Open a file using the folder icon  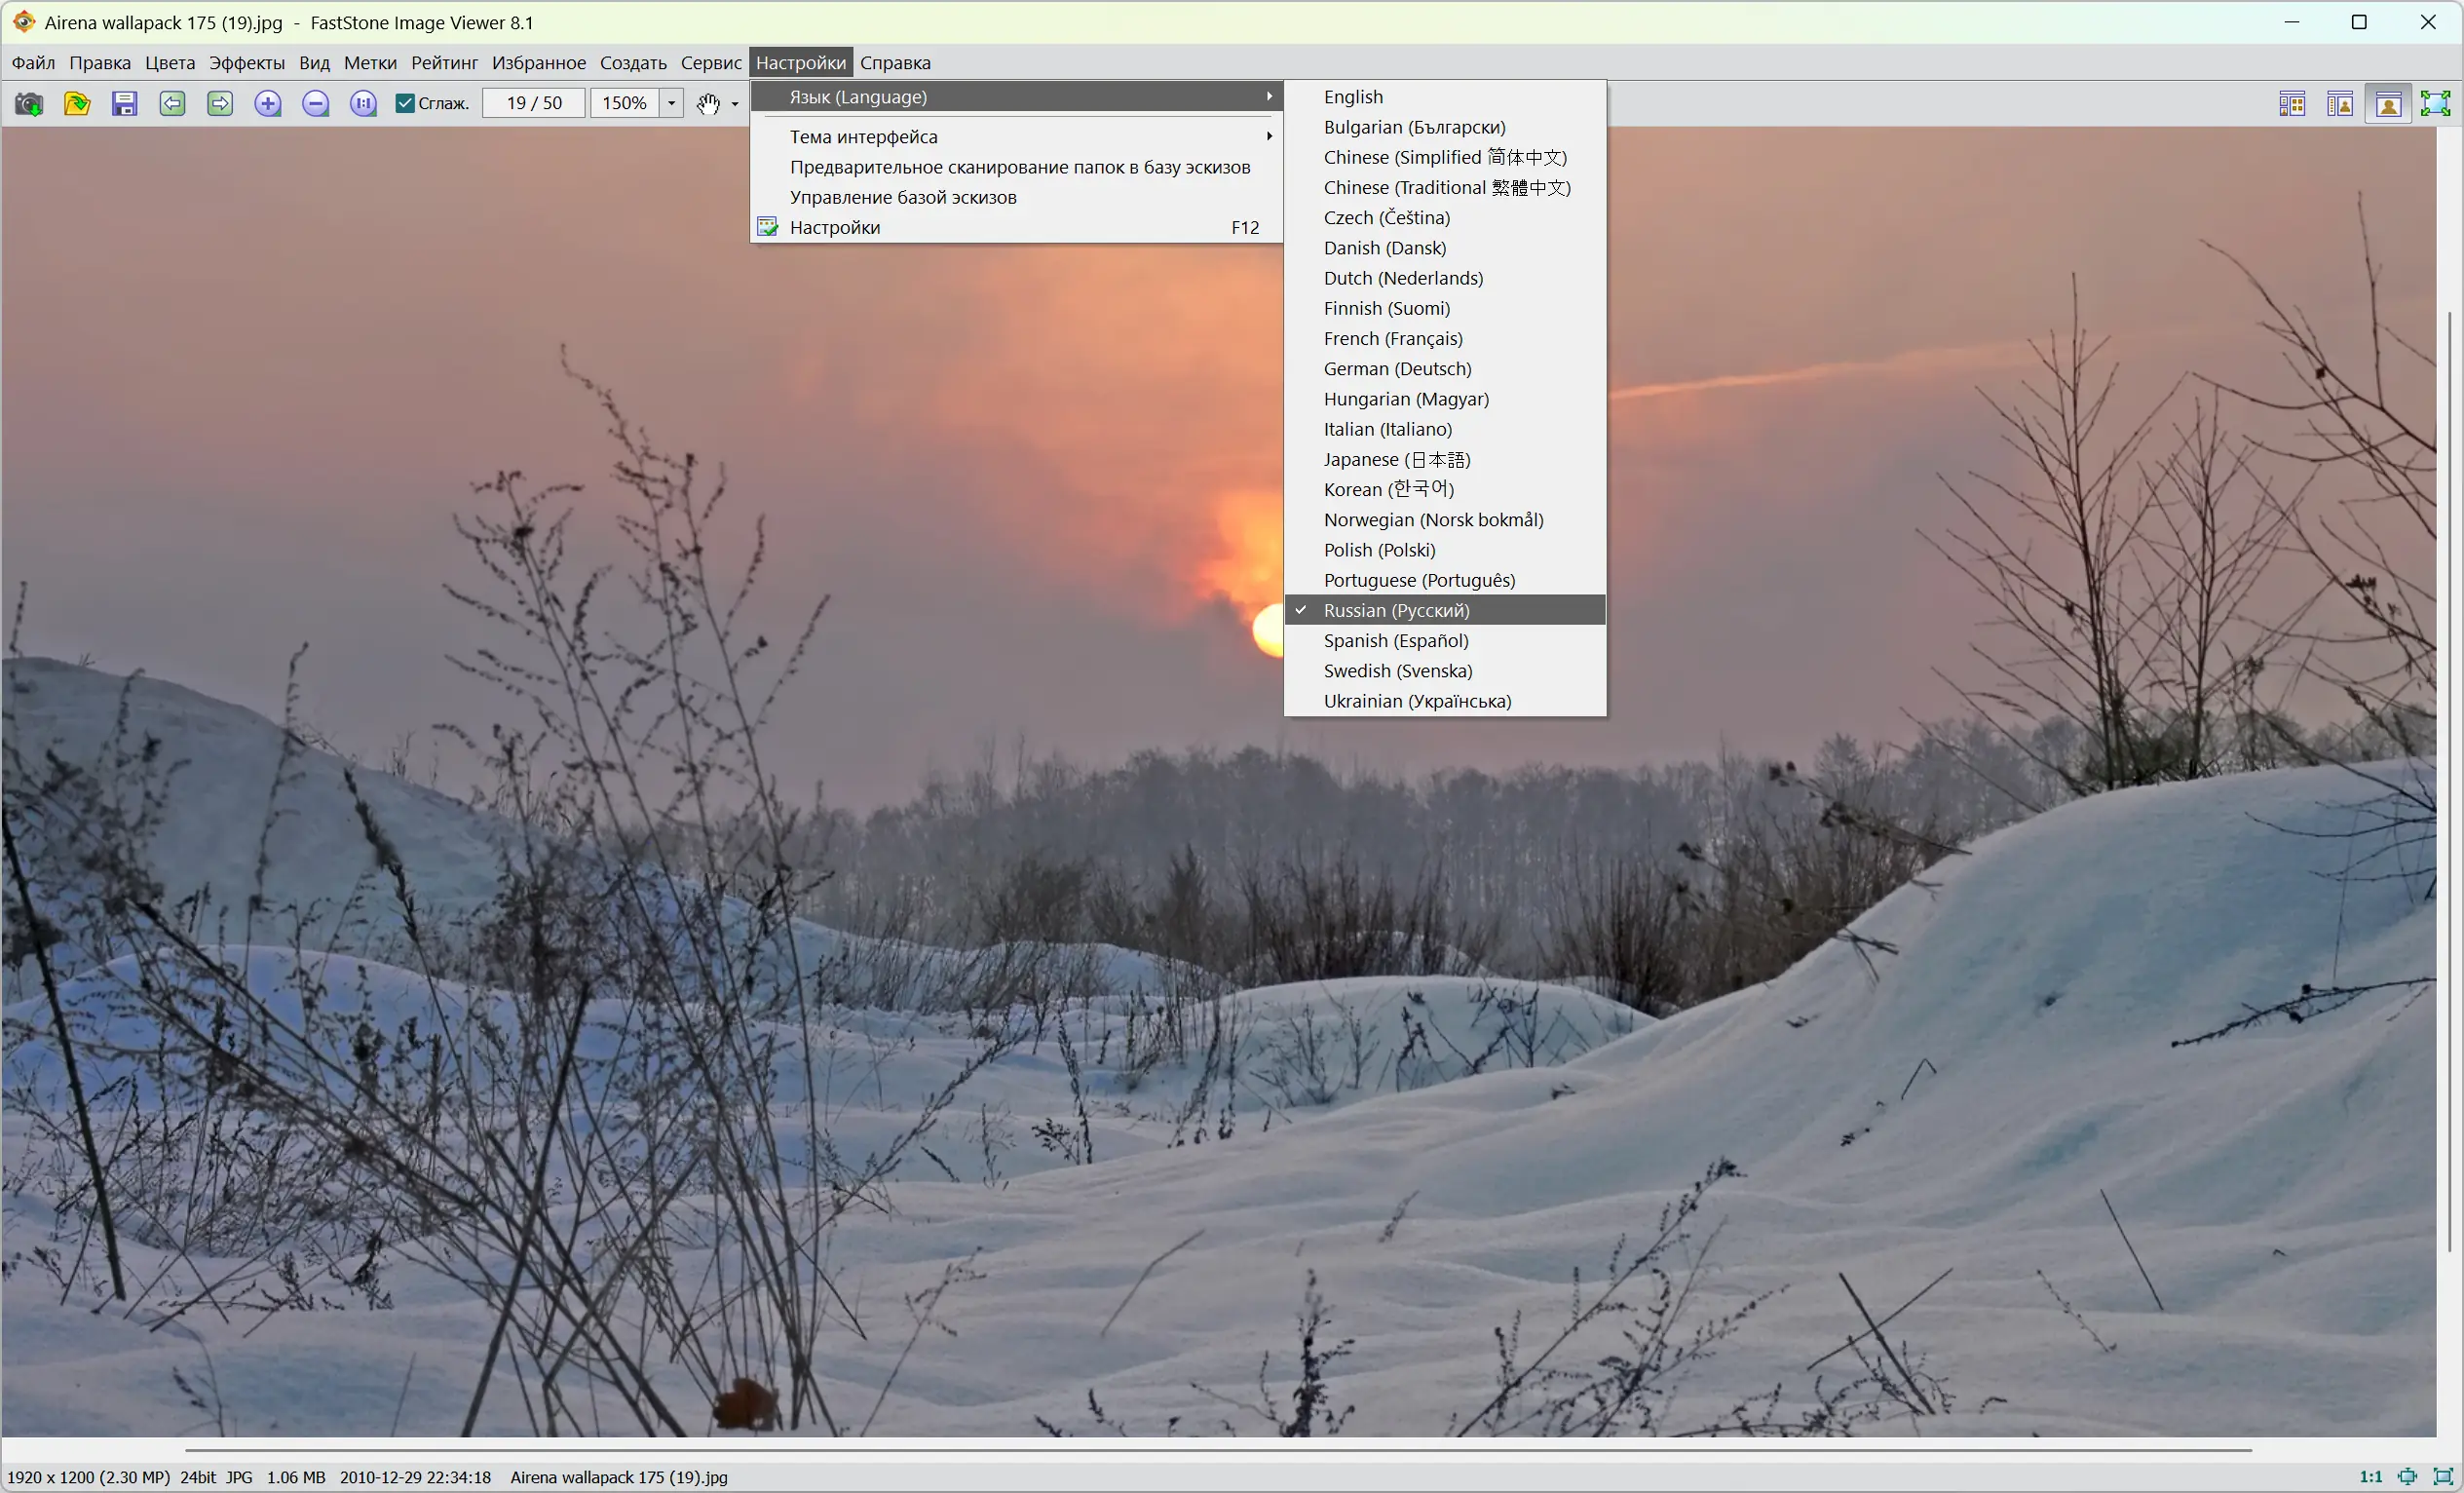pos(77,103)
